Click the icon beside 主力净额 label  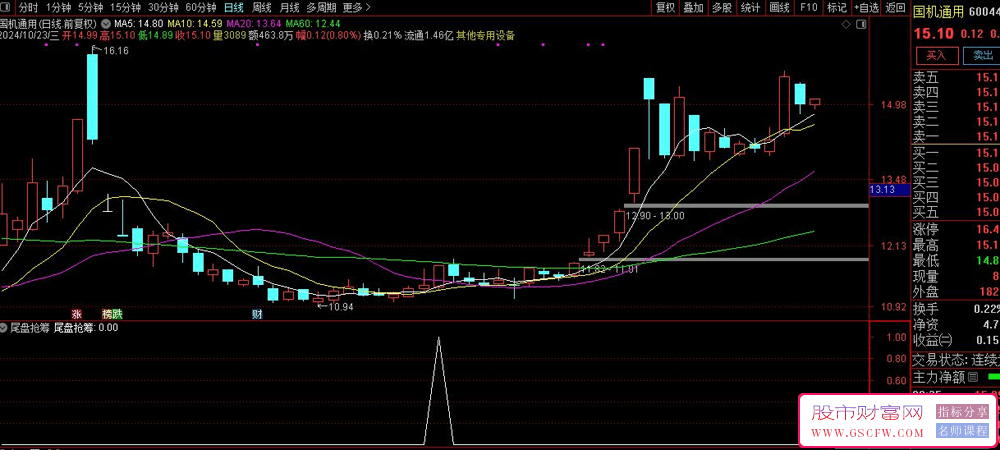[973, 377]
